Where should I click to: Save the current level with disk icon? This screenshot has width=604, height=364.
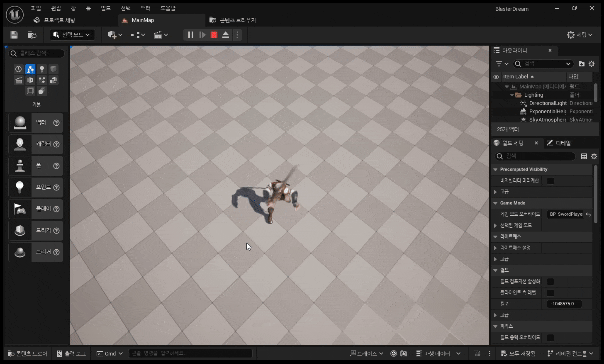pyautogui.click(x=14, y=35)
